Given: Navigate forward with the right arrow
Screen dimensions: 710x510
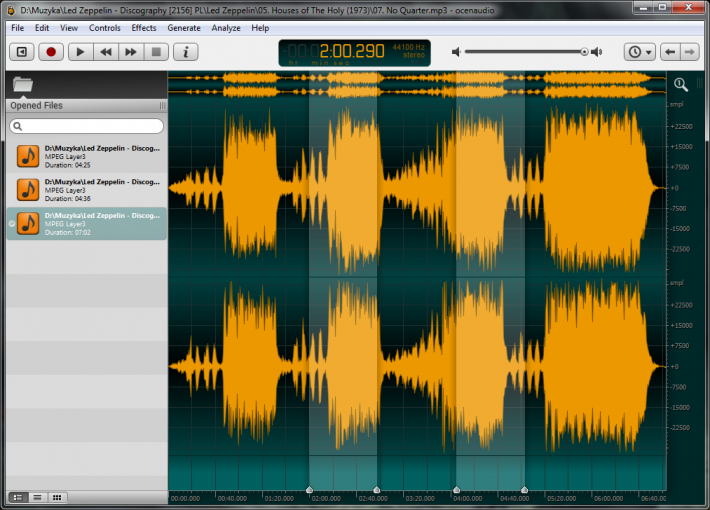Looking at the screenshot, I should pyautogui.click(x=690, y=52).
